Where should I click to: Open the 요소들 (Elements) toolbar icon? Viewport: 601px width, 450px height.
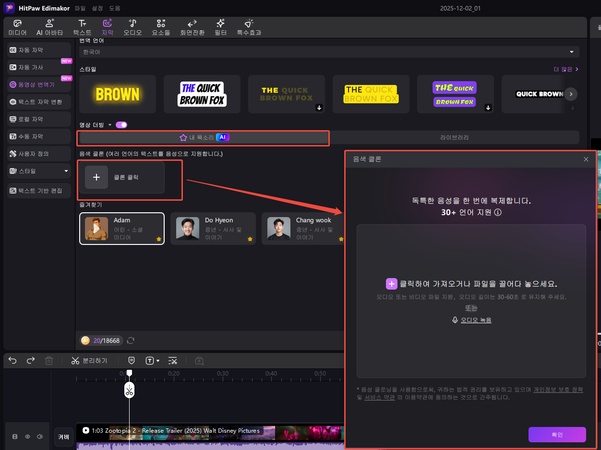161,27
